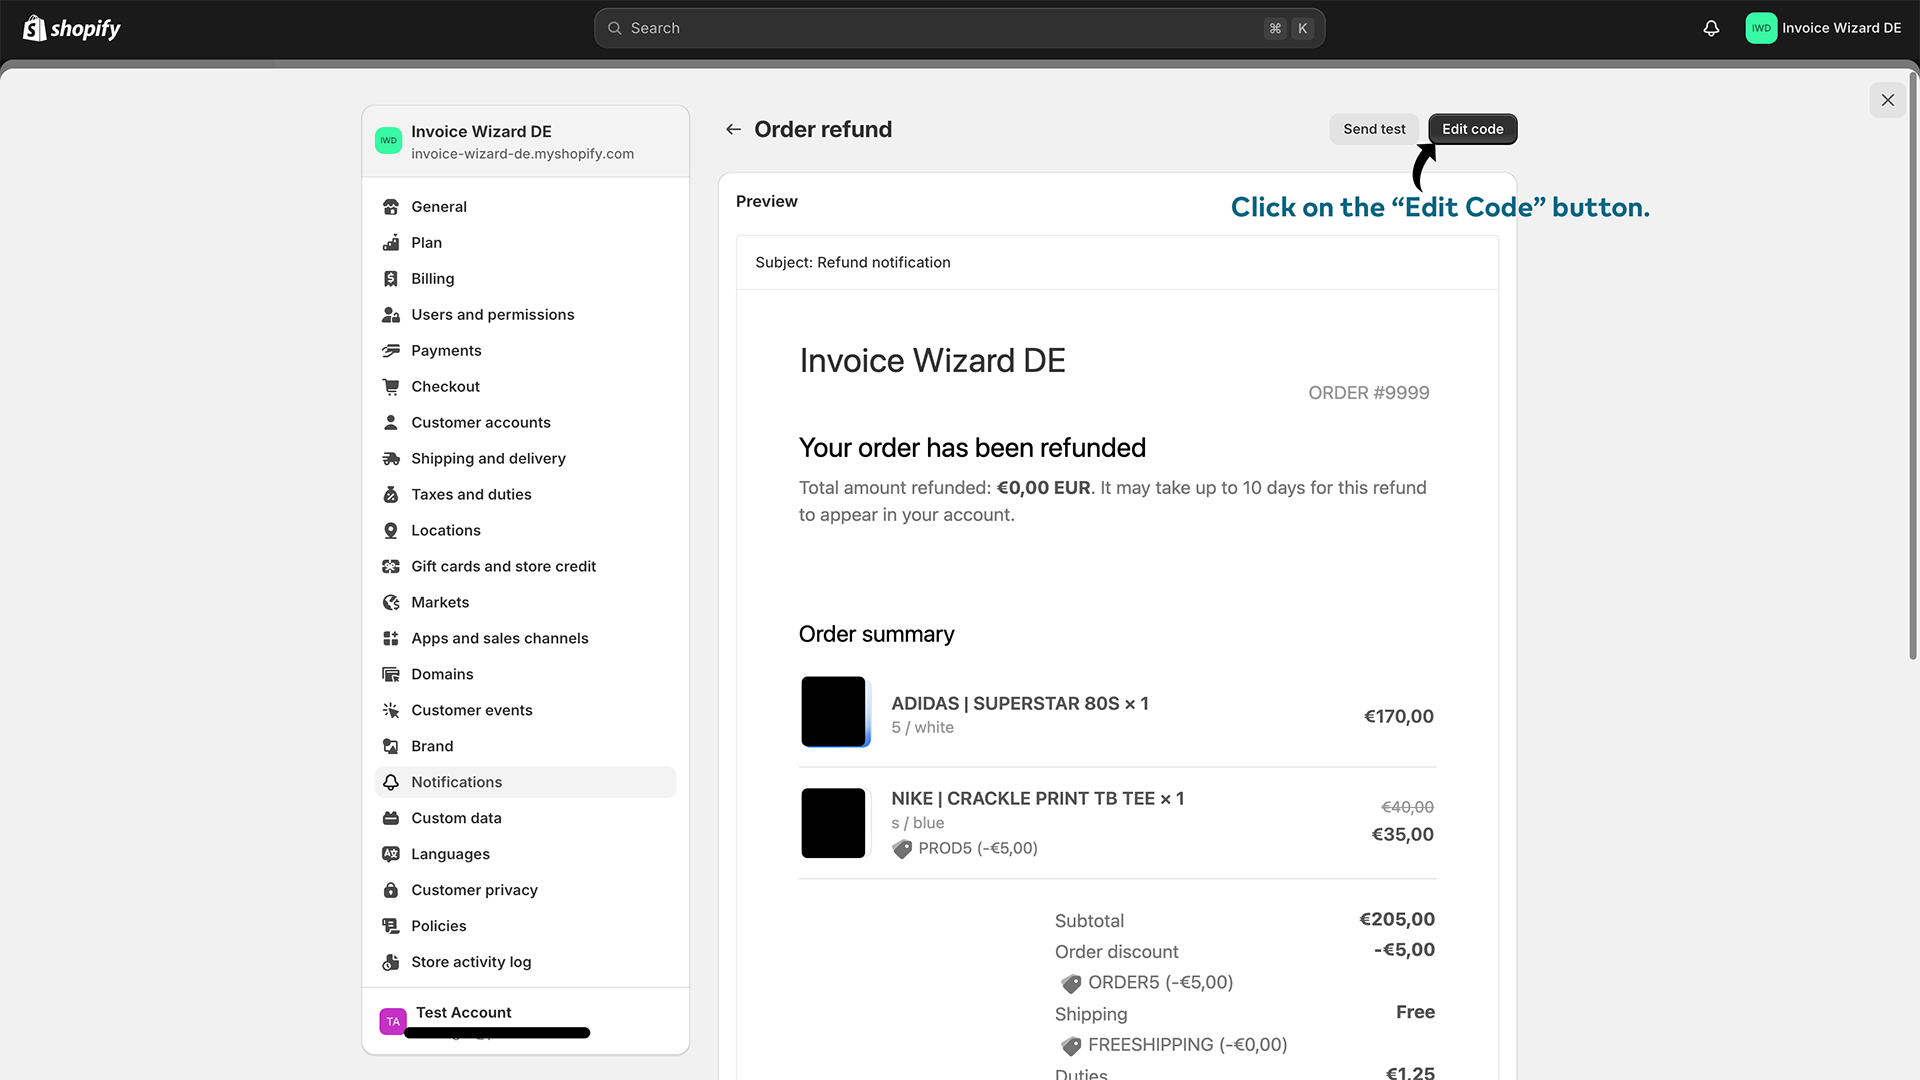Open Payments settings
1920x1080 pixels.
pyautogui.click(x=525, y=351)
